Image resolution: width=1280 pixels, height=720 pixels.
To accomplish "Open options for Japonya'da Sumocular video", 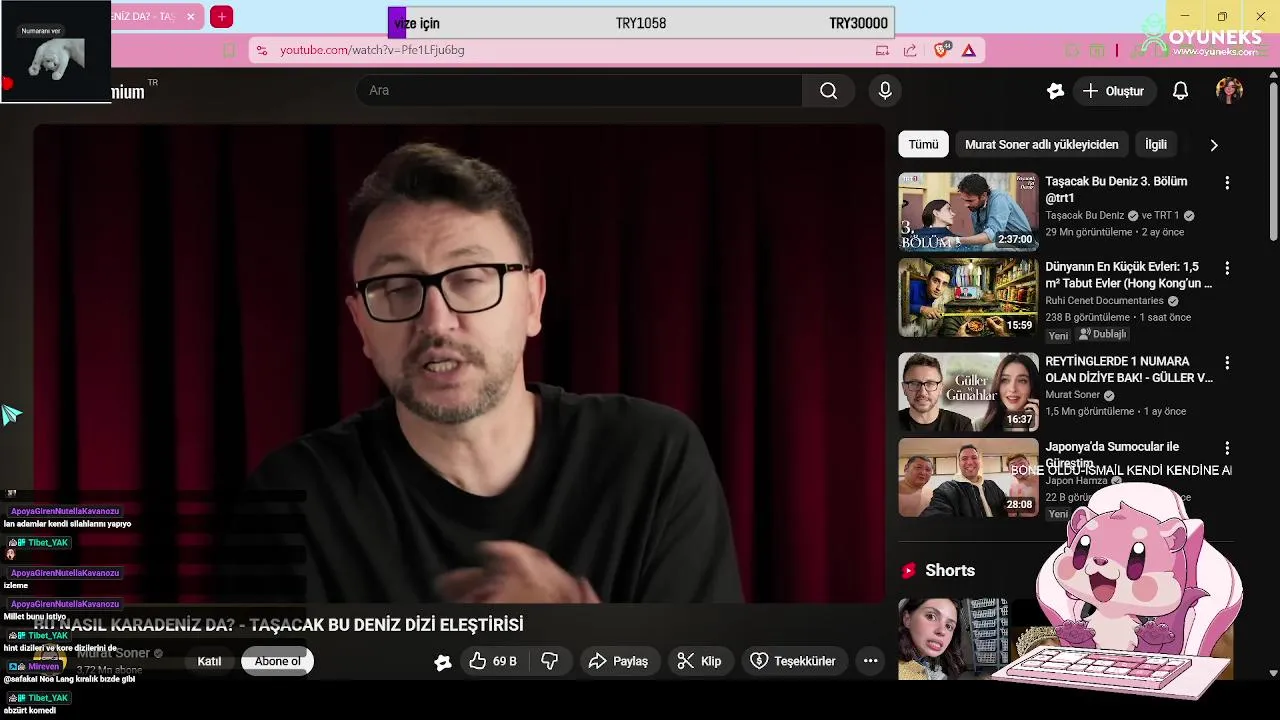I will 1227,449.
